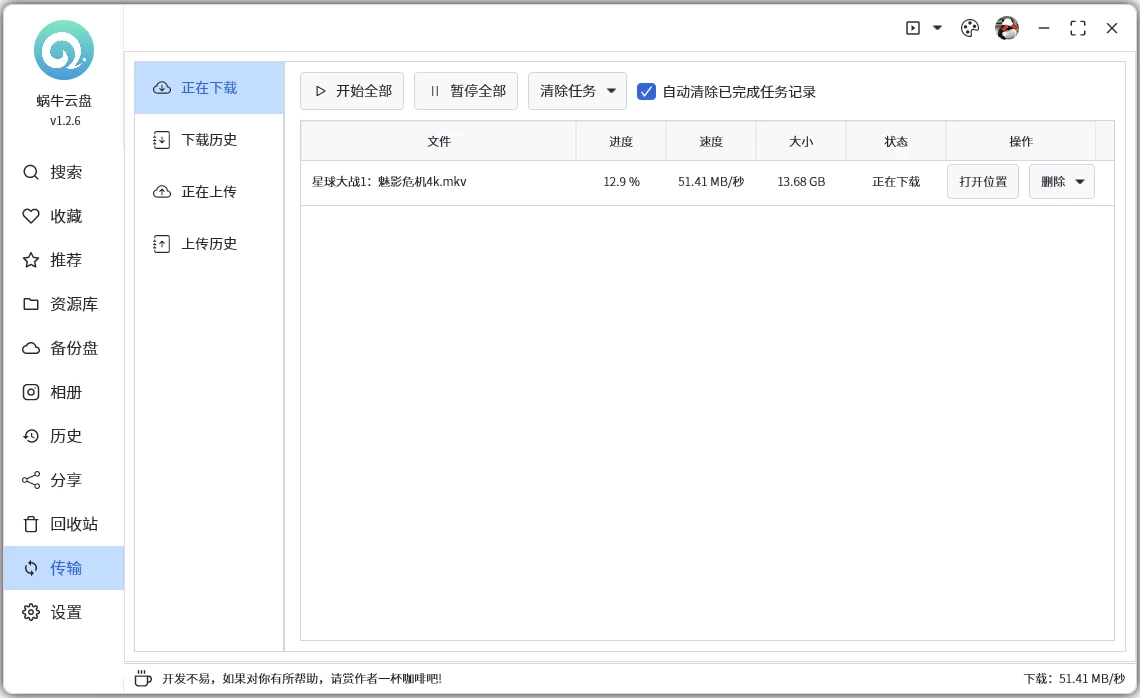Click Open Location for the mkv file

tap(983, 182)
